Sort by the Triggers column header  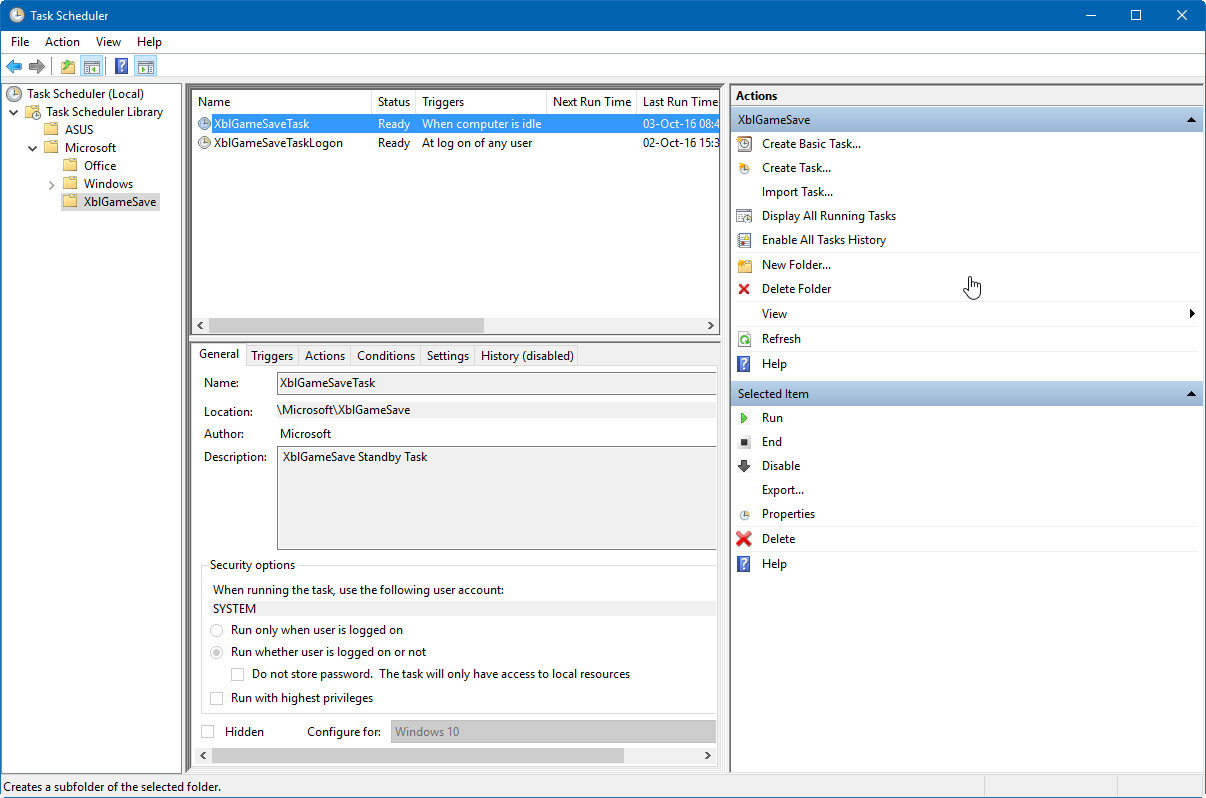tap(481, 102)
